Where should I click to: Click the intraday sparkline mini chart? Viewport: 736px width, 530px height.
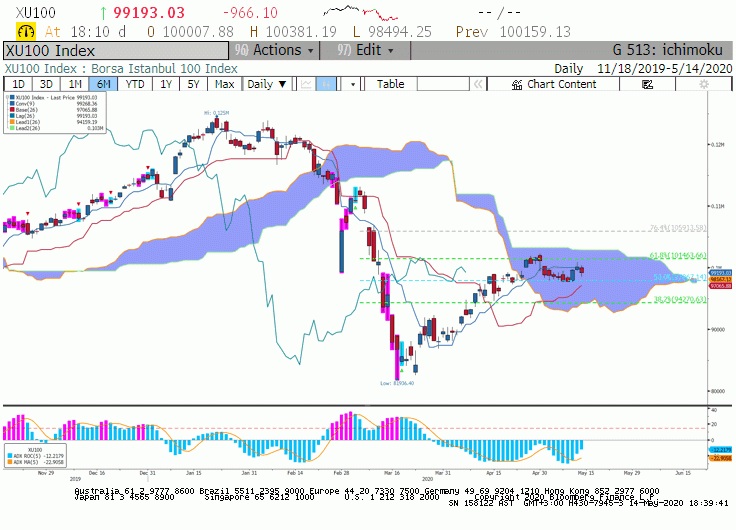point(360,13)
